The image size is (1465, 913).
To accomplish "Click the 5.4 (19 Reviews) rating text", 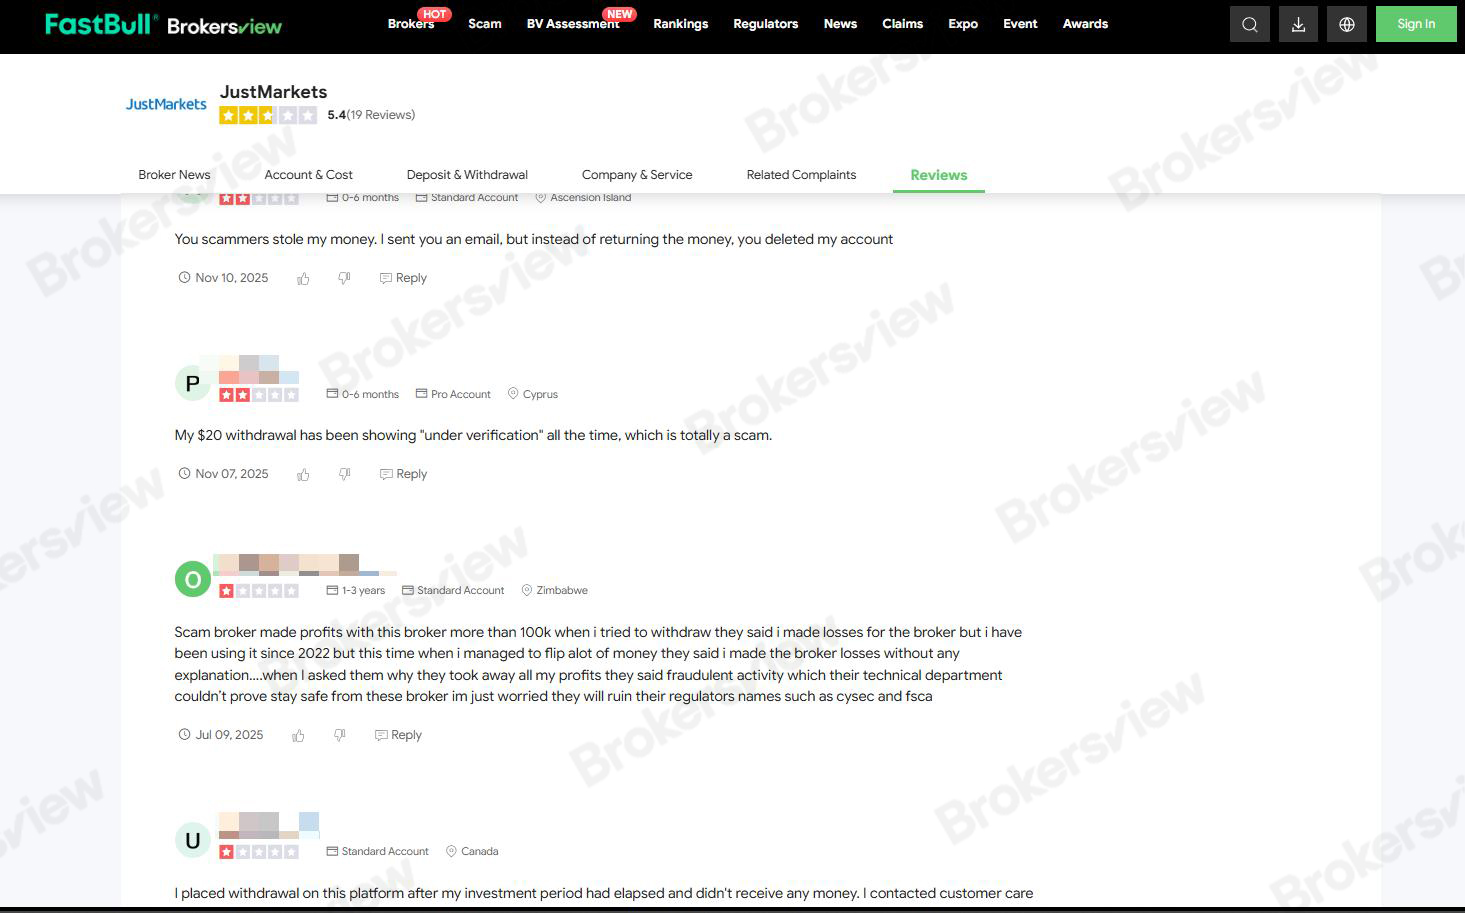I will click(x=371, y=115).
